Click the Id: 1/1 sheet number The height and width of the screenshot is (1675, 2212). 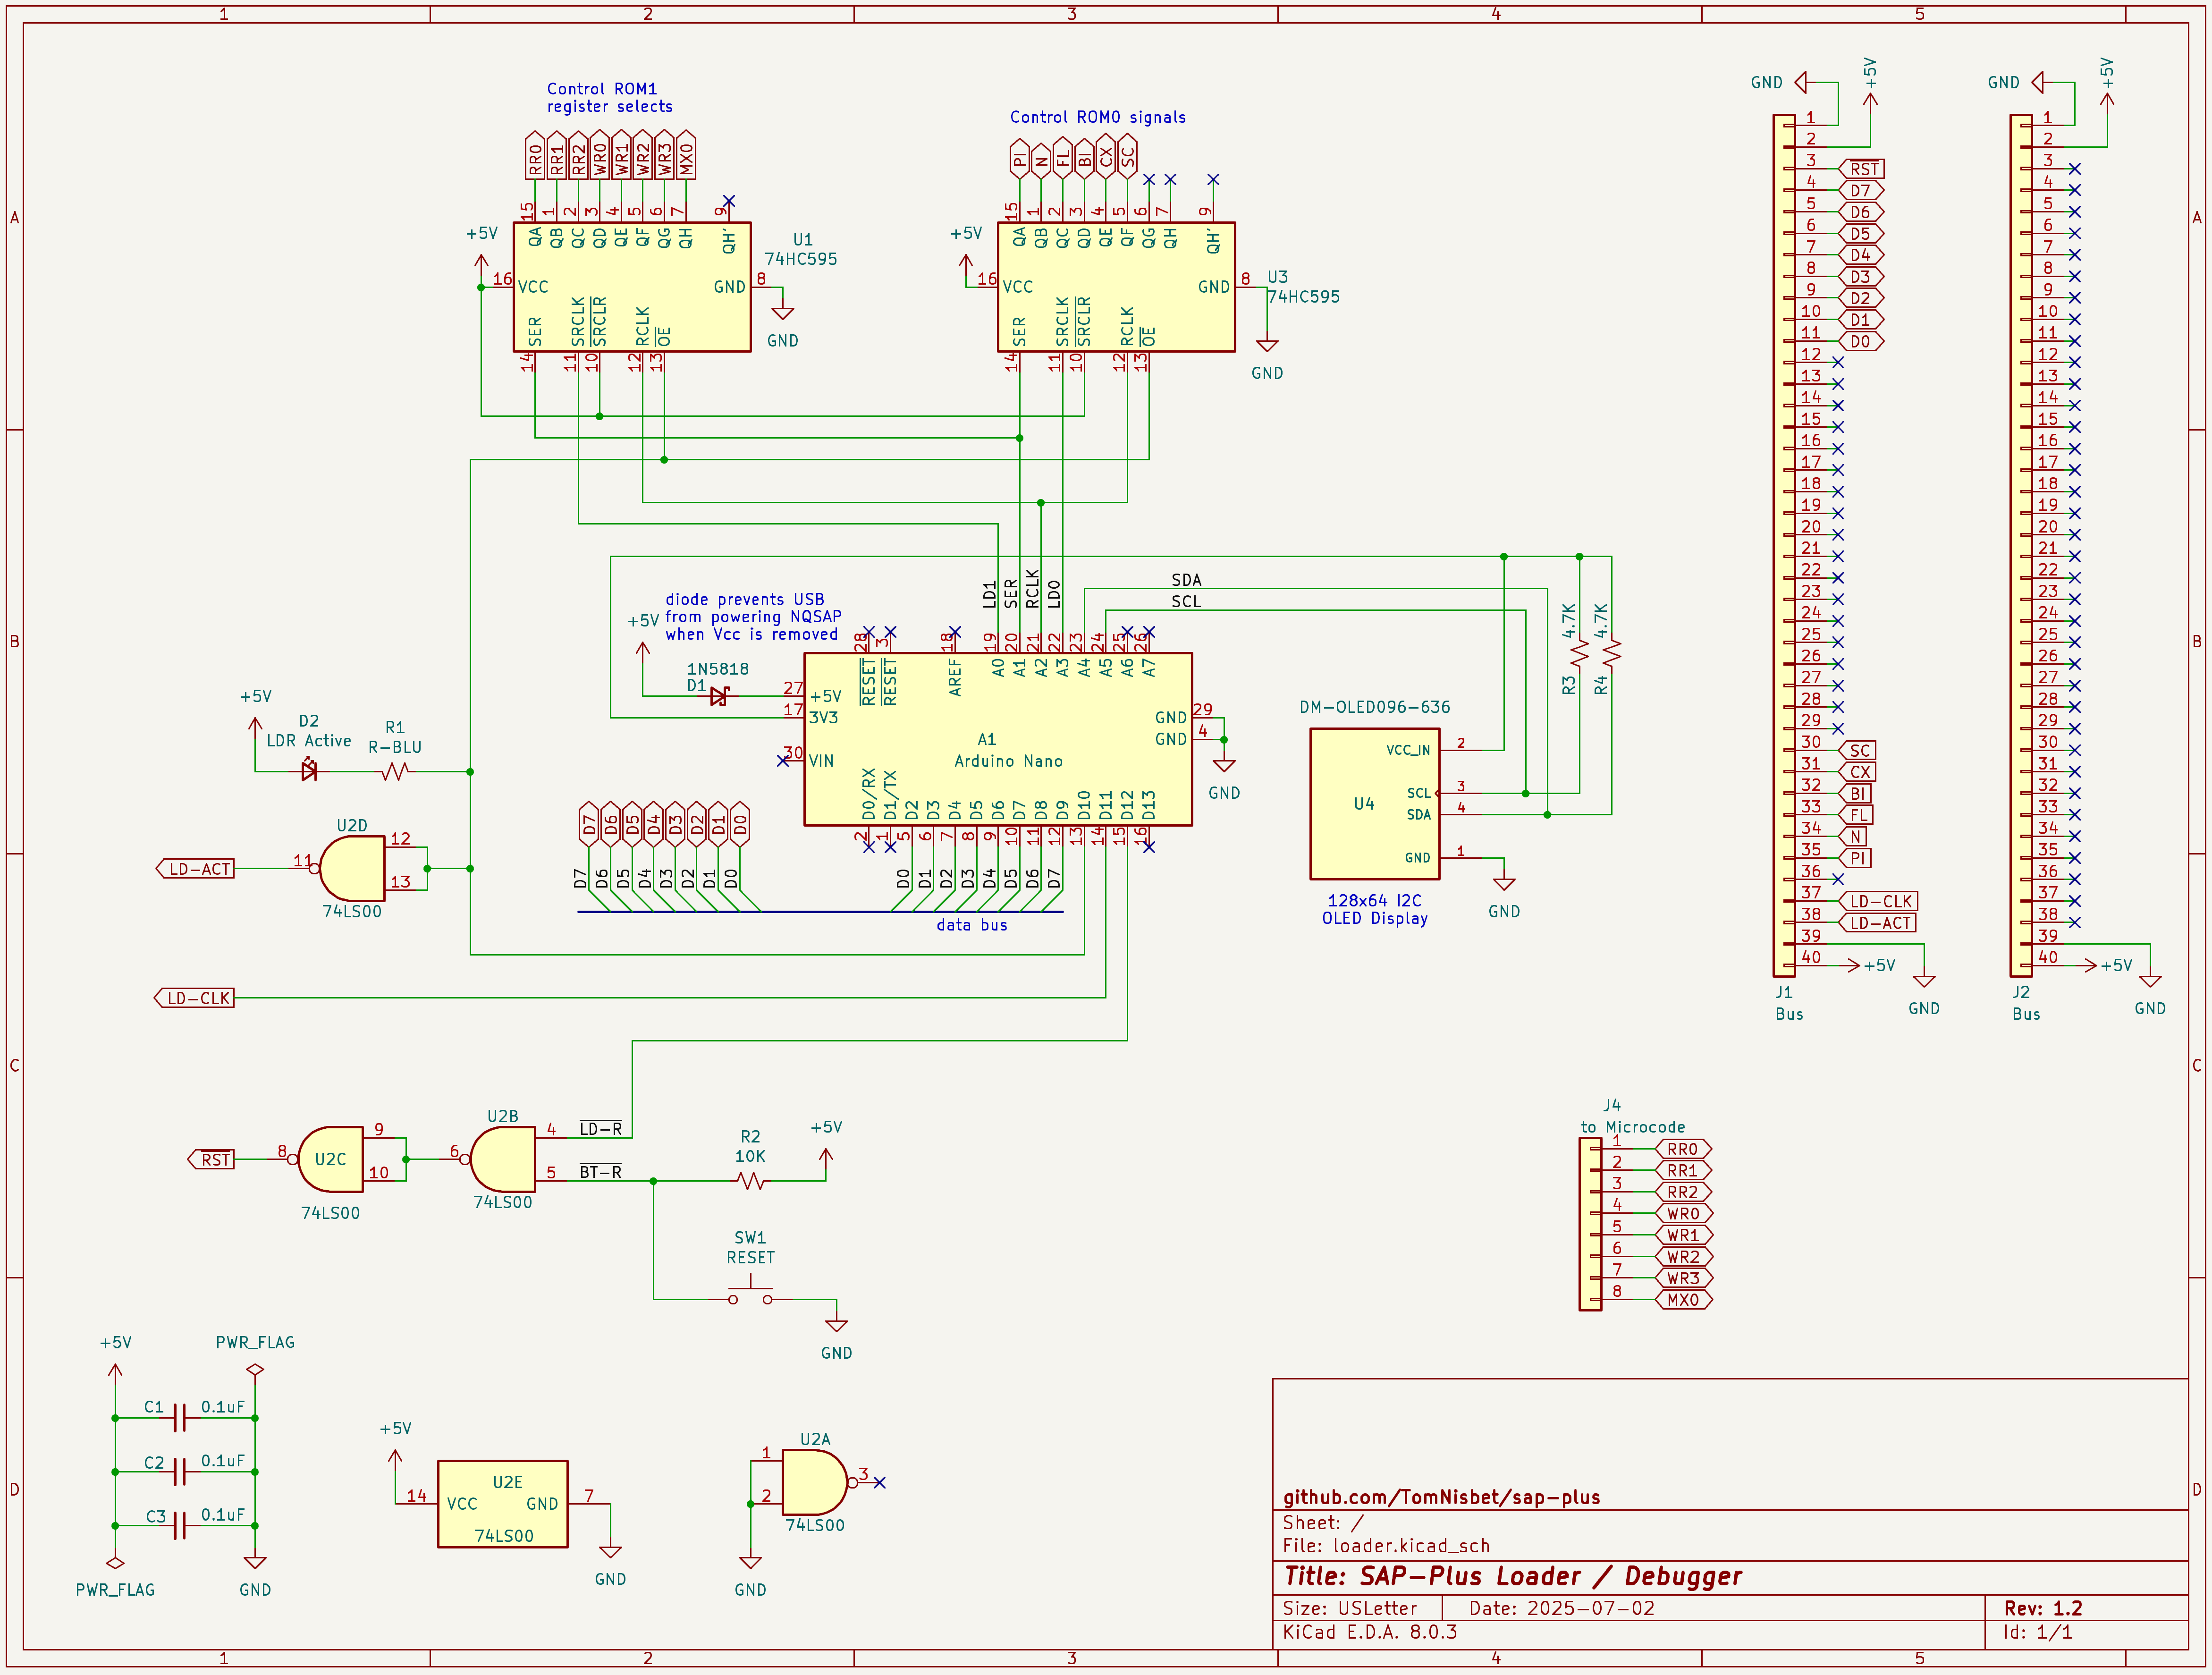[x=2038, y=1632]
